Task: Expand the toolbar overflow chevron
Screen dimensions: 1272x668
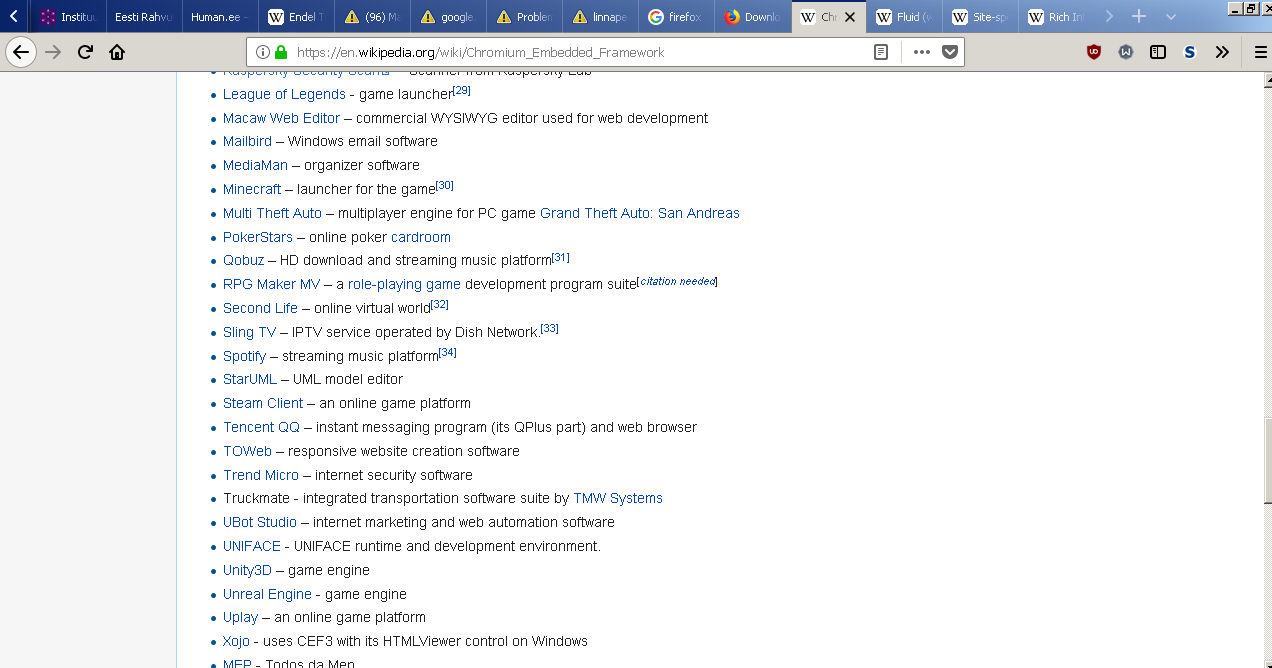Action: (1222, 52)
